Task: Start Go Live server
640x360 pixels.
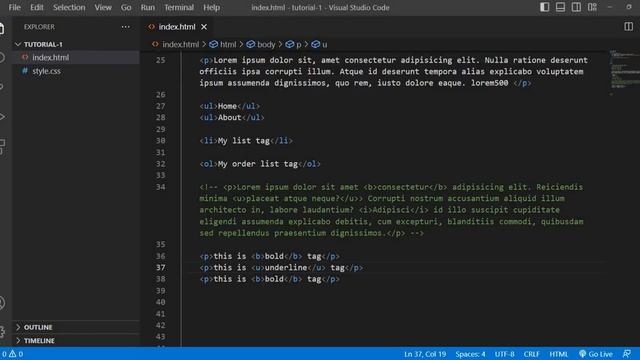Action: 596,354
